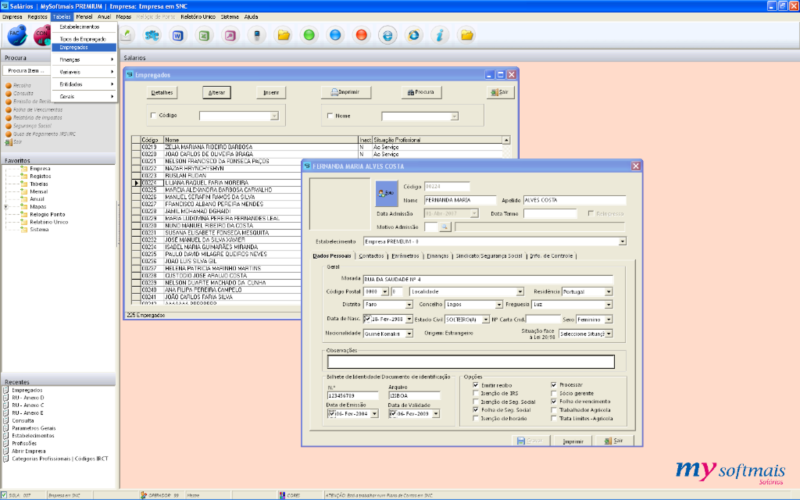Click the employee photo icon button
Image resolution: width=800 pixels, height=500 pixels.
pos(386,192)
